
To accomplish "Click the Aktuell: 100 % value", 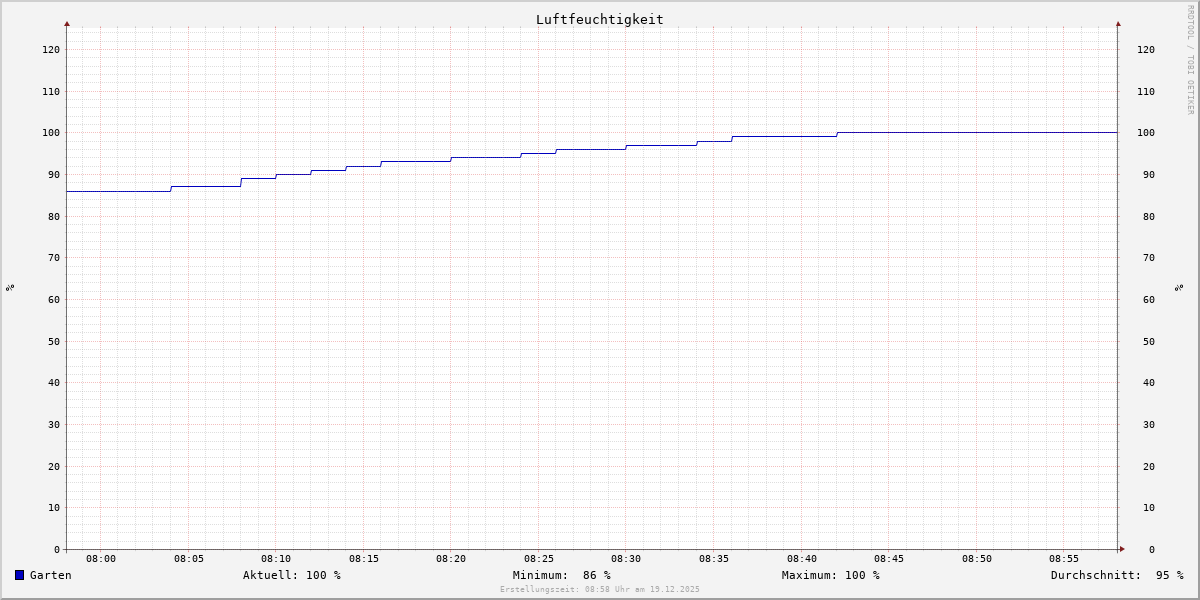I will 291,575.
